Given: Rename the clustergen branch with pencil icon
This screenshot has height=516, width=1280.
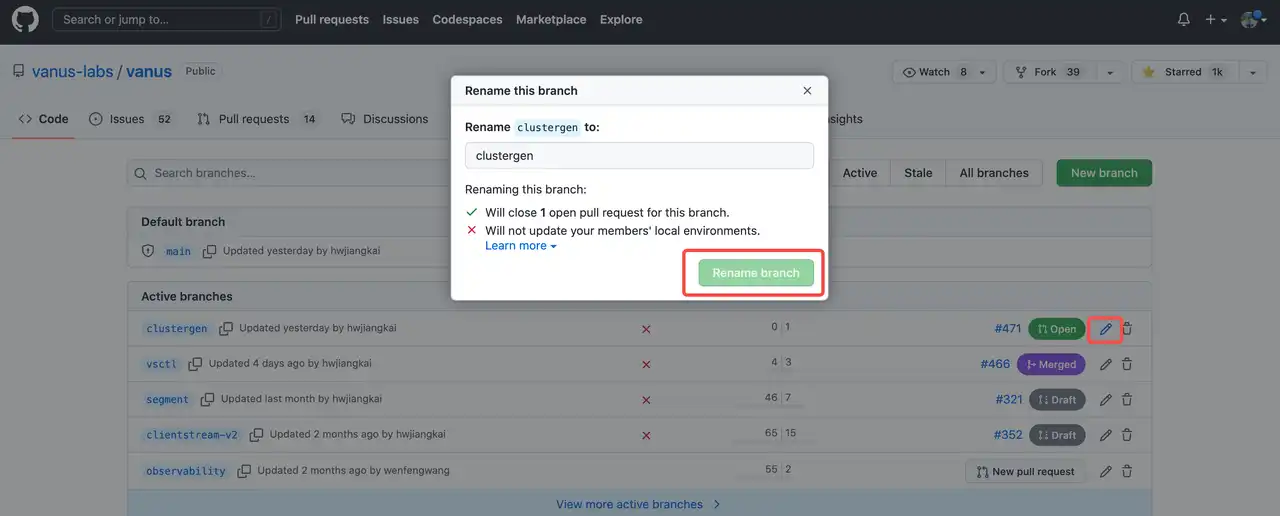Looking at the screenshot, I should 1105,329.
